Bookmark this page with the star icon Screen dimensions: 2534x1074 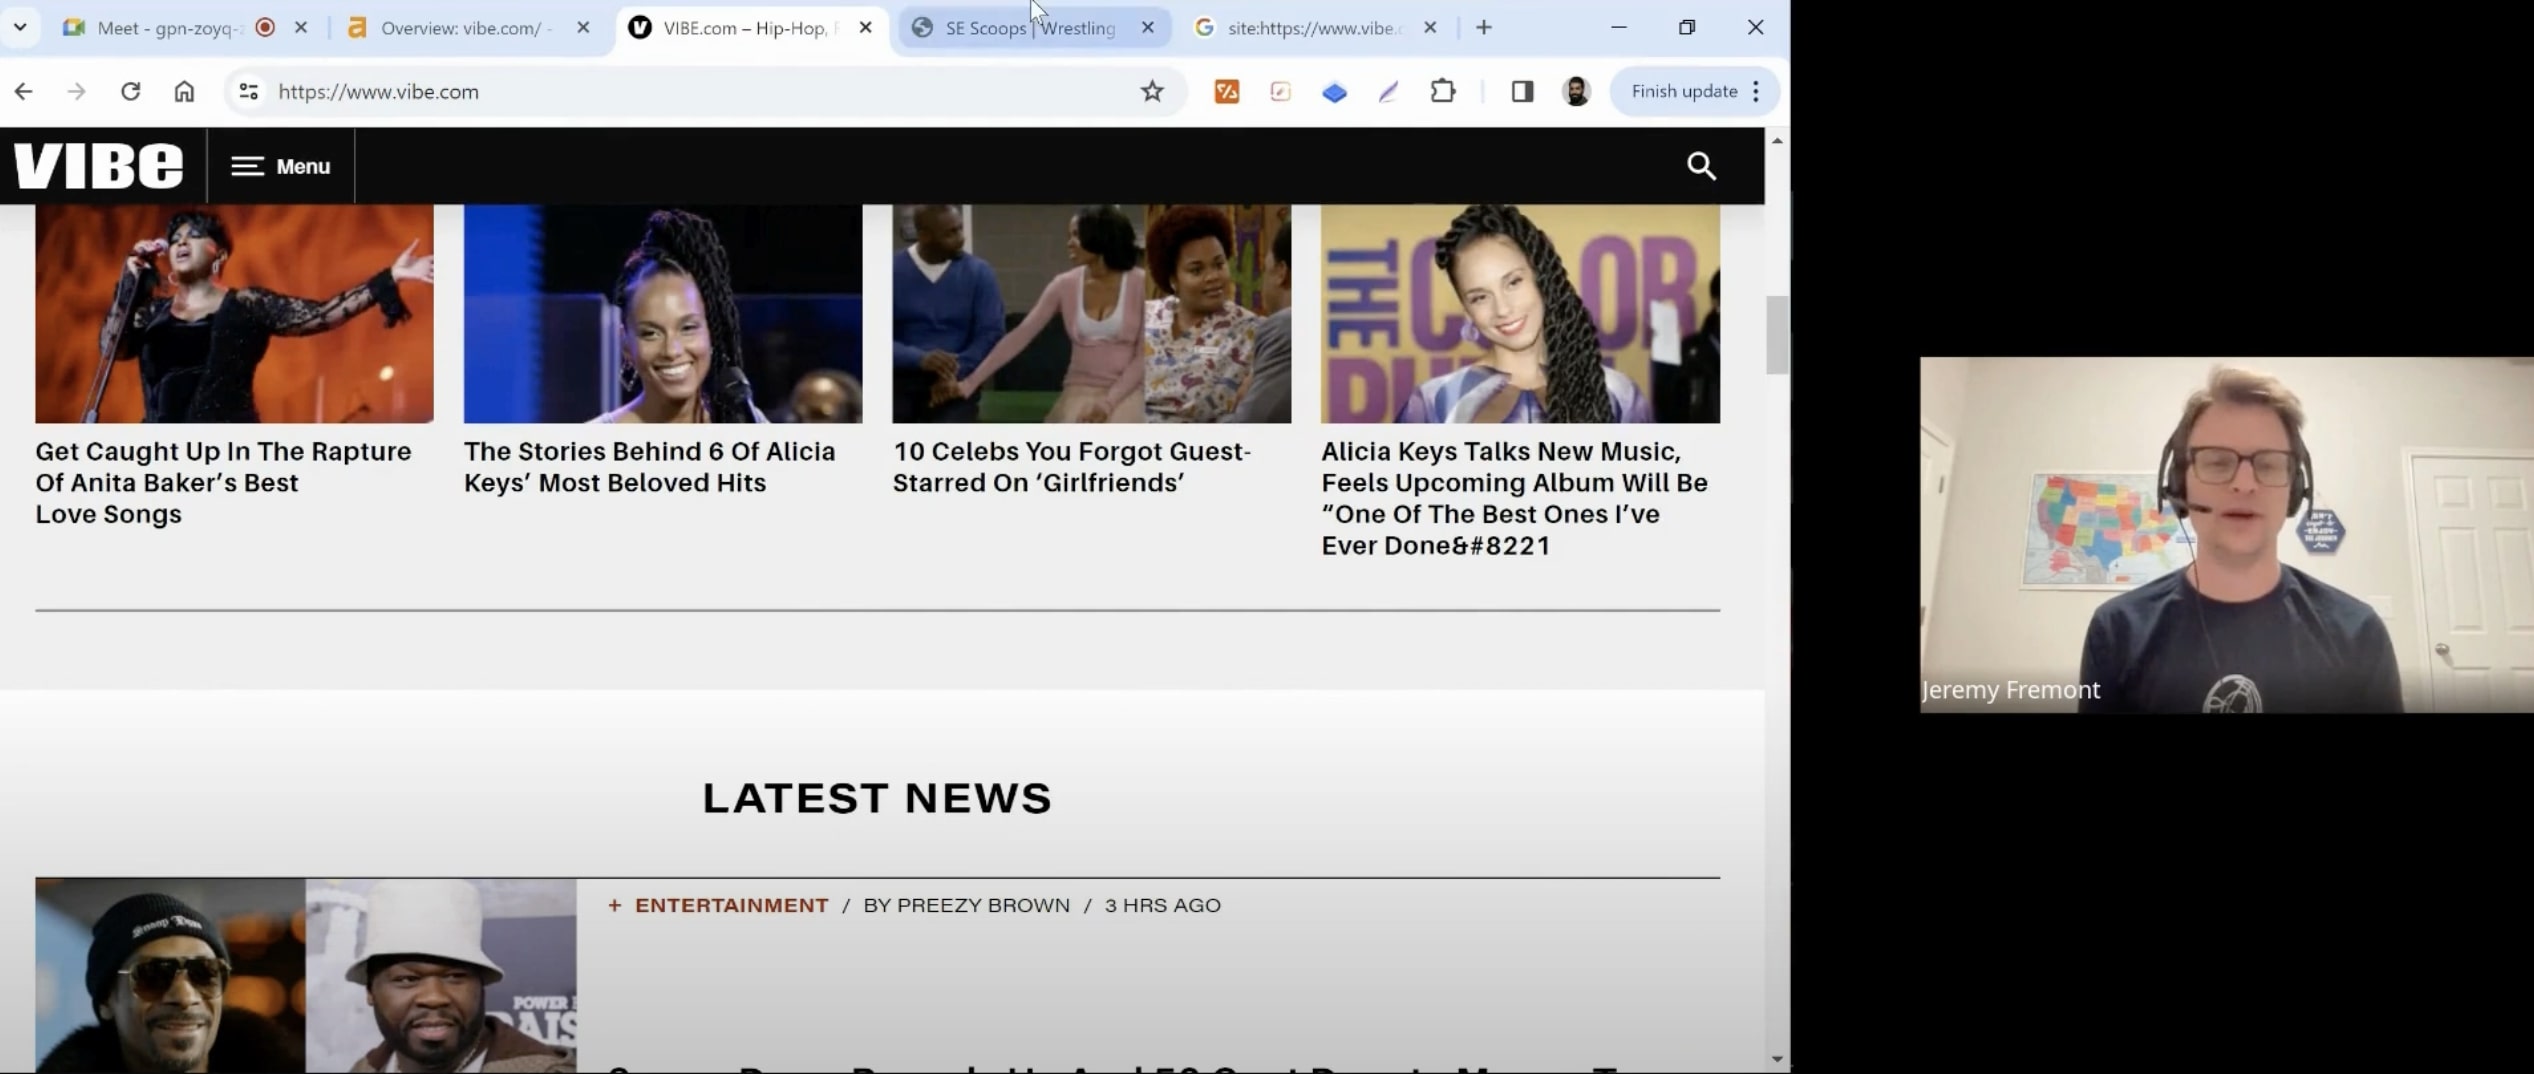(x=1152, y=92)
